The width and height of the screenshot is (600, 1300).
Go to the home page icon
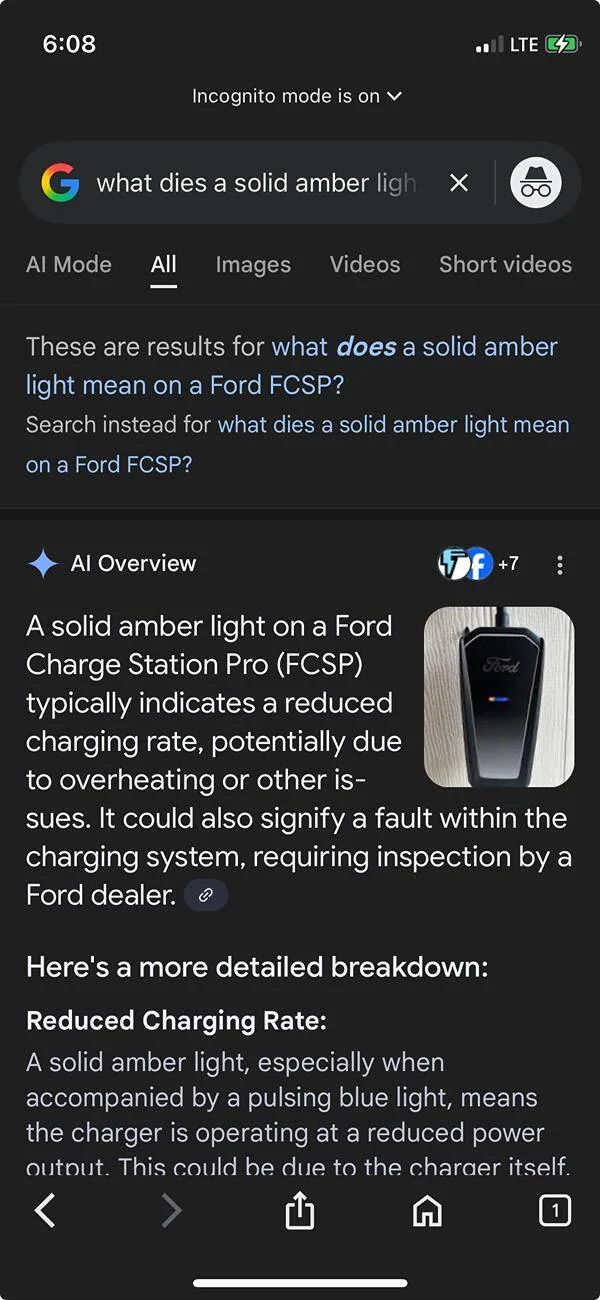(427, 1211)
